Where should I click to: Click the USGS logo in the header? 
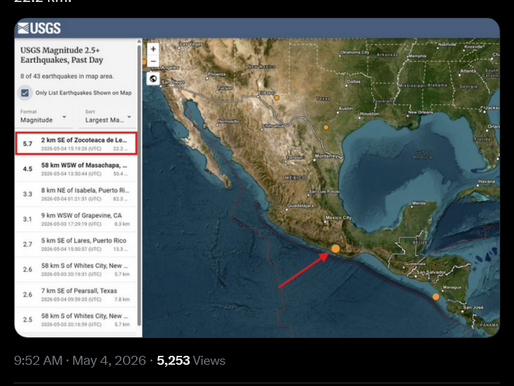39,28
